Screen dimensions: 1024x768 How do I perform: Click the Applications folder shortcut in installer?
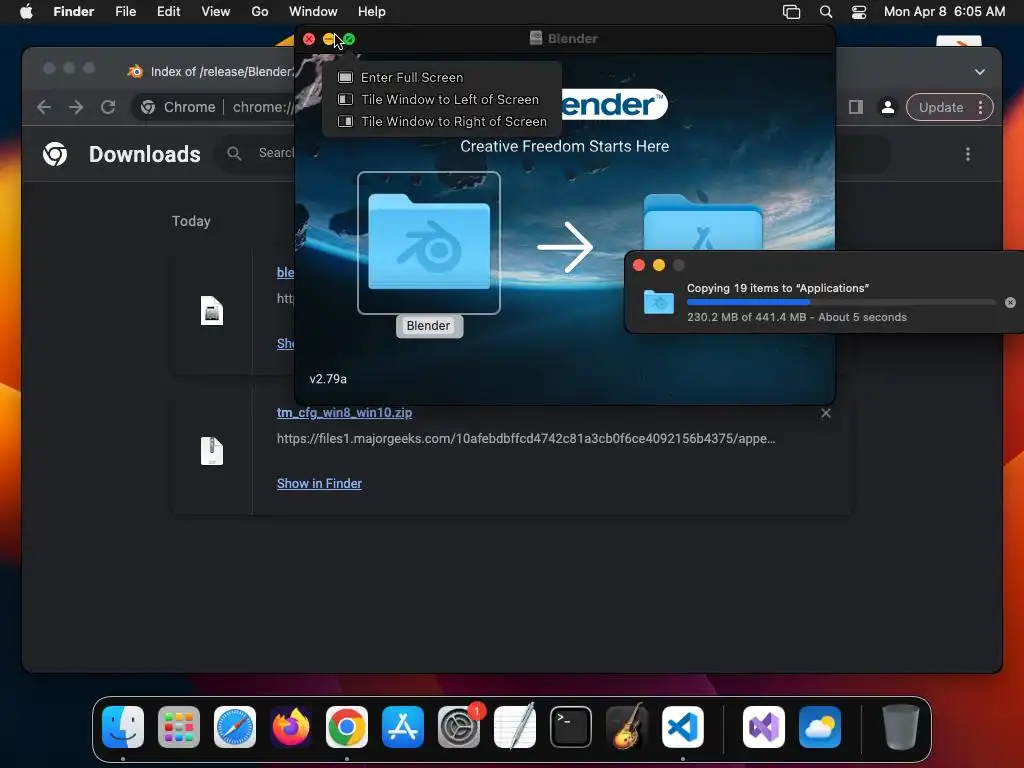703,222
